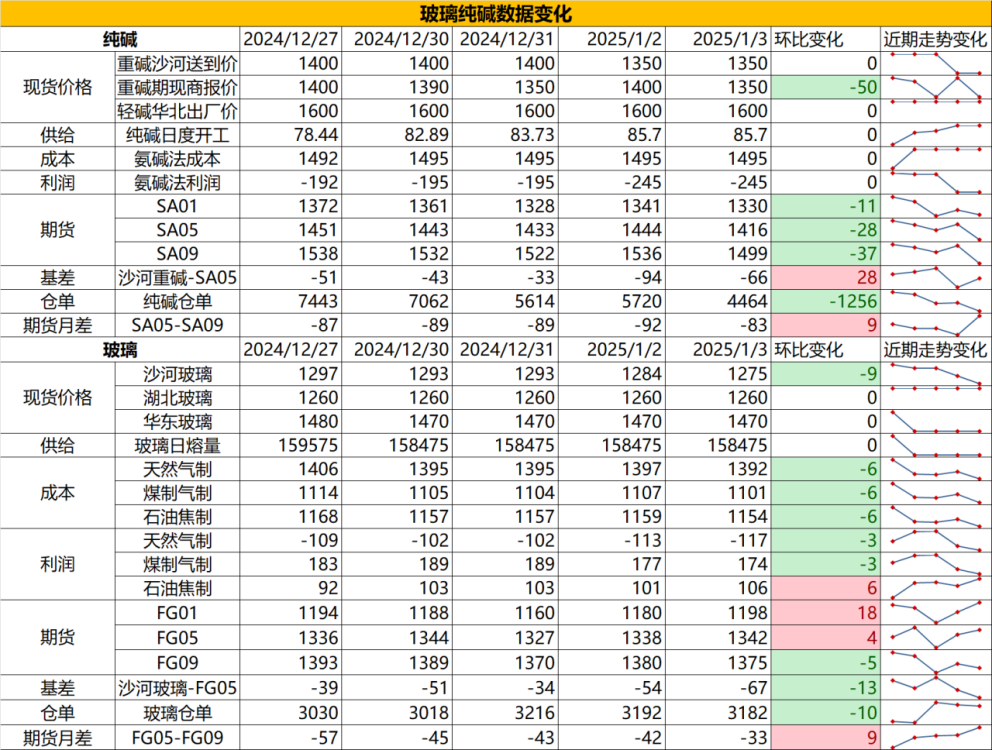Select the 玻璃日熔量 label cell
Viewport: 992px width, 750px height.
tap(177, 446)
